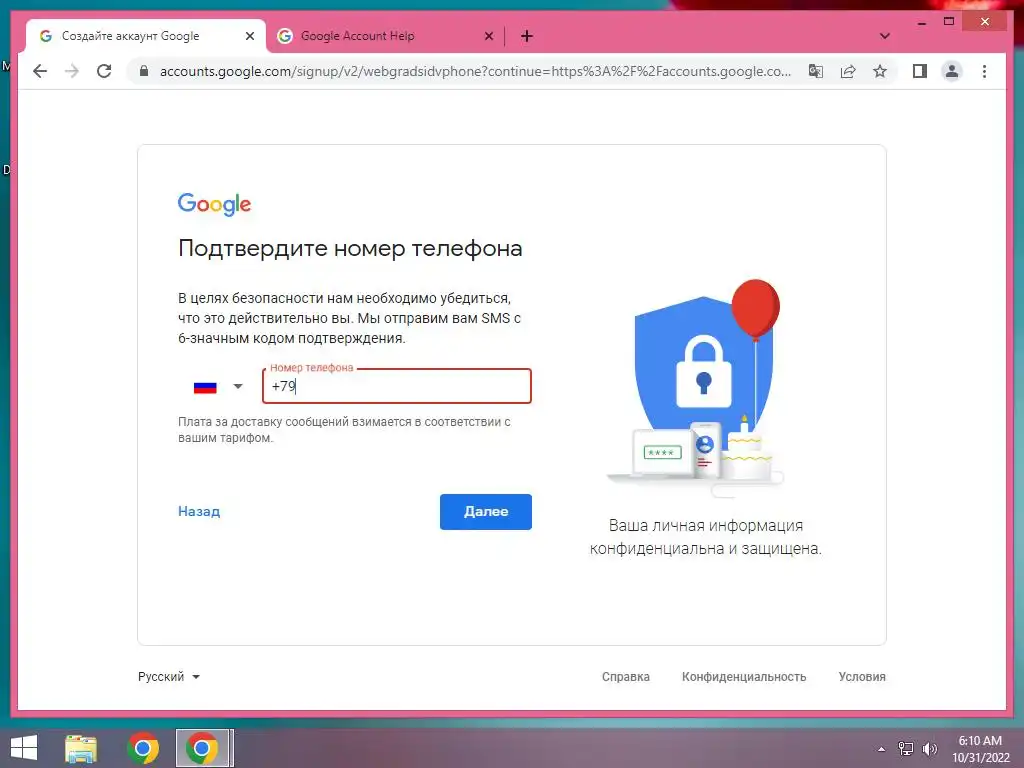The width and height of the screenshot is (1024, 768).
Task: Open a new tab with the plus button
Action: (527, 36)
